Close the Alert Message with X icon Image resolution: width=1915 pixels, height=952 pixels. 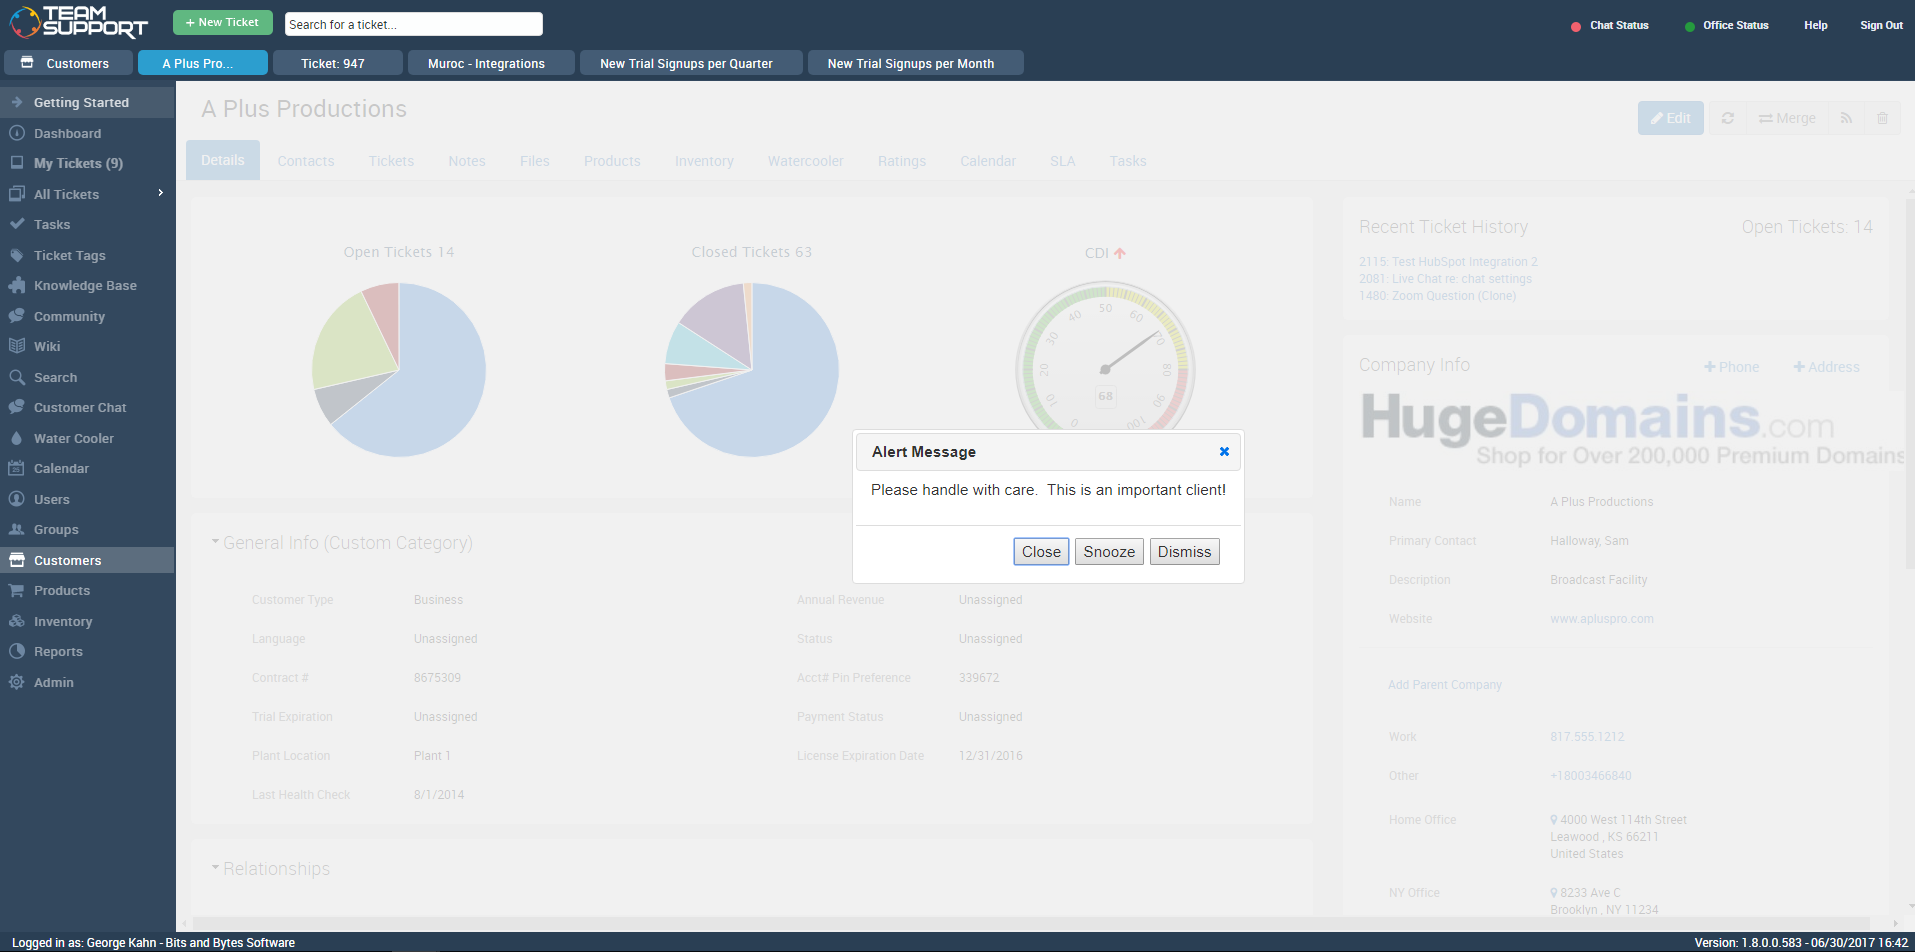[x=1224, y=452]
